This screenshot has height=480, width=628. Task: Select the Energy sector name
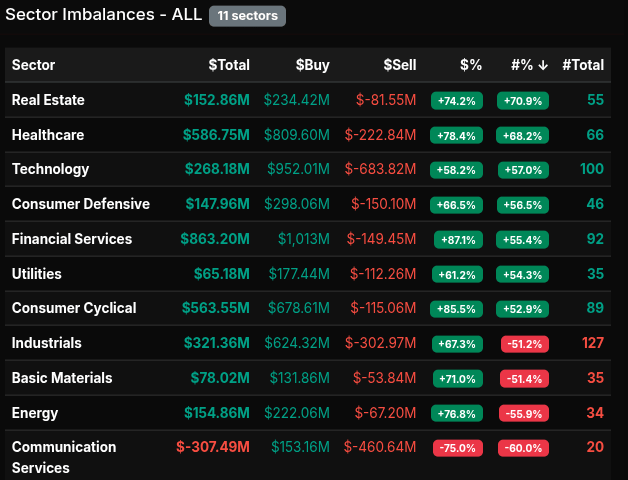click(x=35, y=413)
